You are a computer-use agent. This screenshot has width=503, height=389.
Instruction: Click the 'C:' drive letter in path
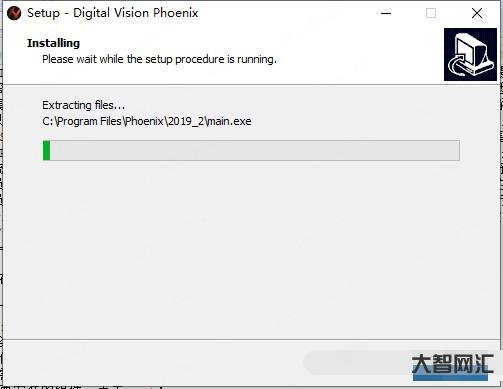click(x=48, y=121)
